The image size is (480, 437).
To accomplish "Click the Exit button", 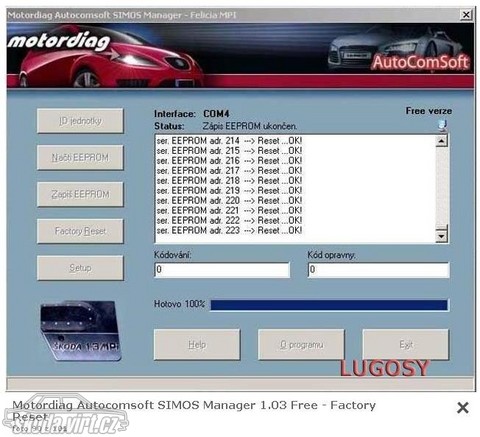I will (x=406, y=345).
